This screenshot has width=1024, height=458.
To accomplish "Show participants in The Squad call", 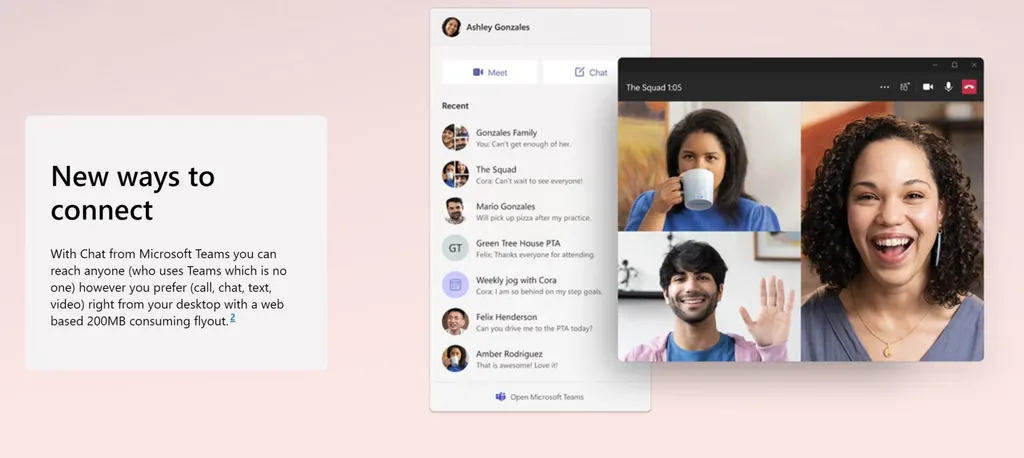I will (x=904, y=87).
